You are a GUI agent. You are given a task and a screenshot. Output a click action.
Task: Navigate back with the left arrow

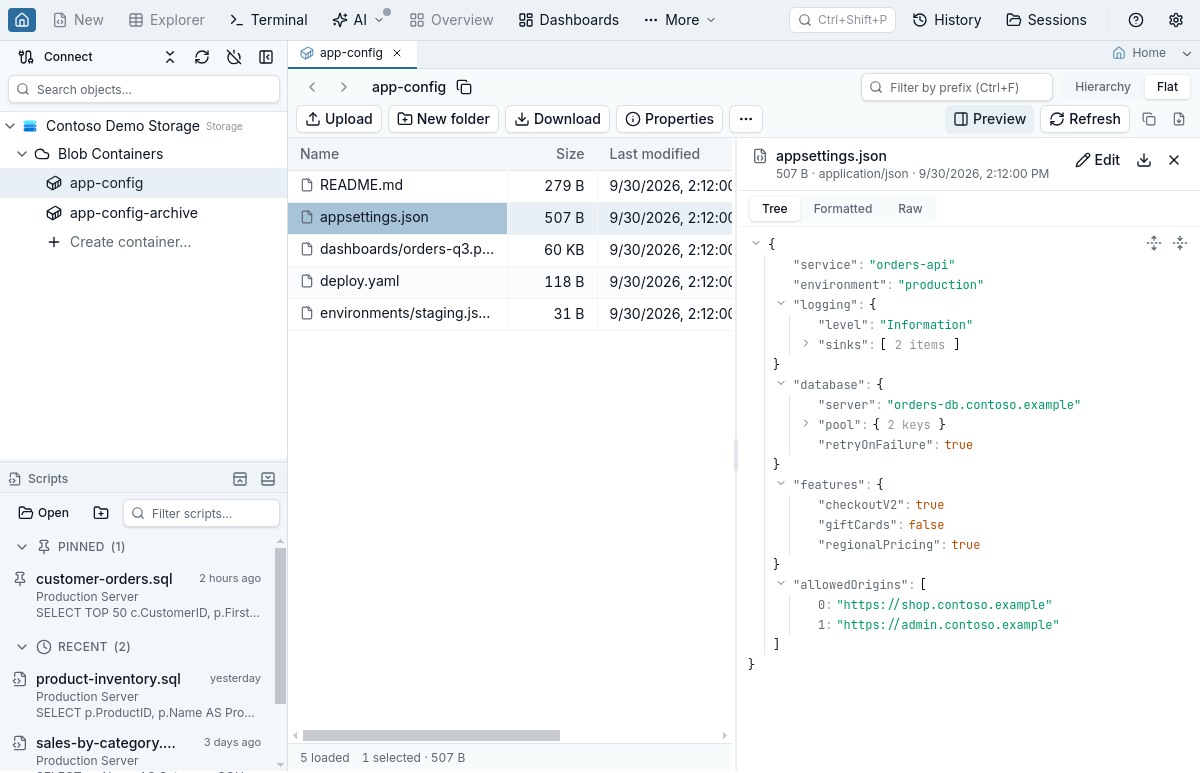point(312,87)
